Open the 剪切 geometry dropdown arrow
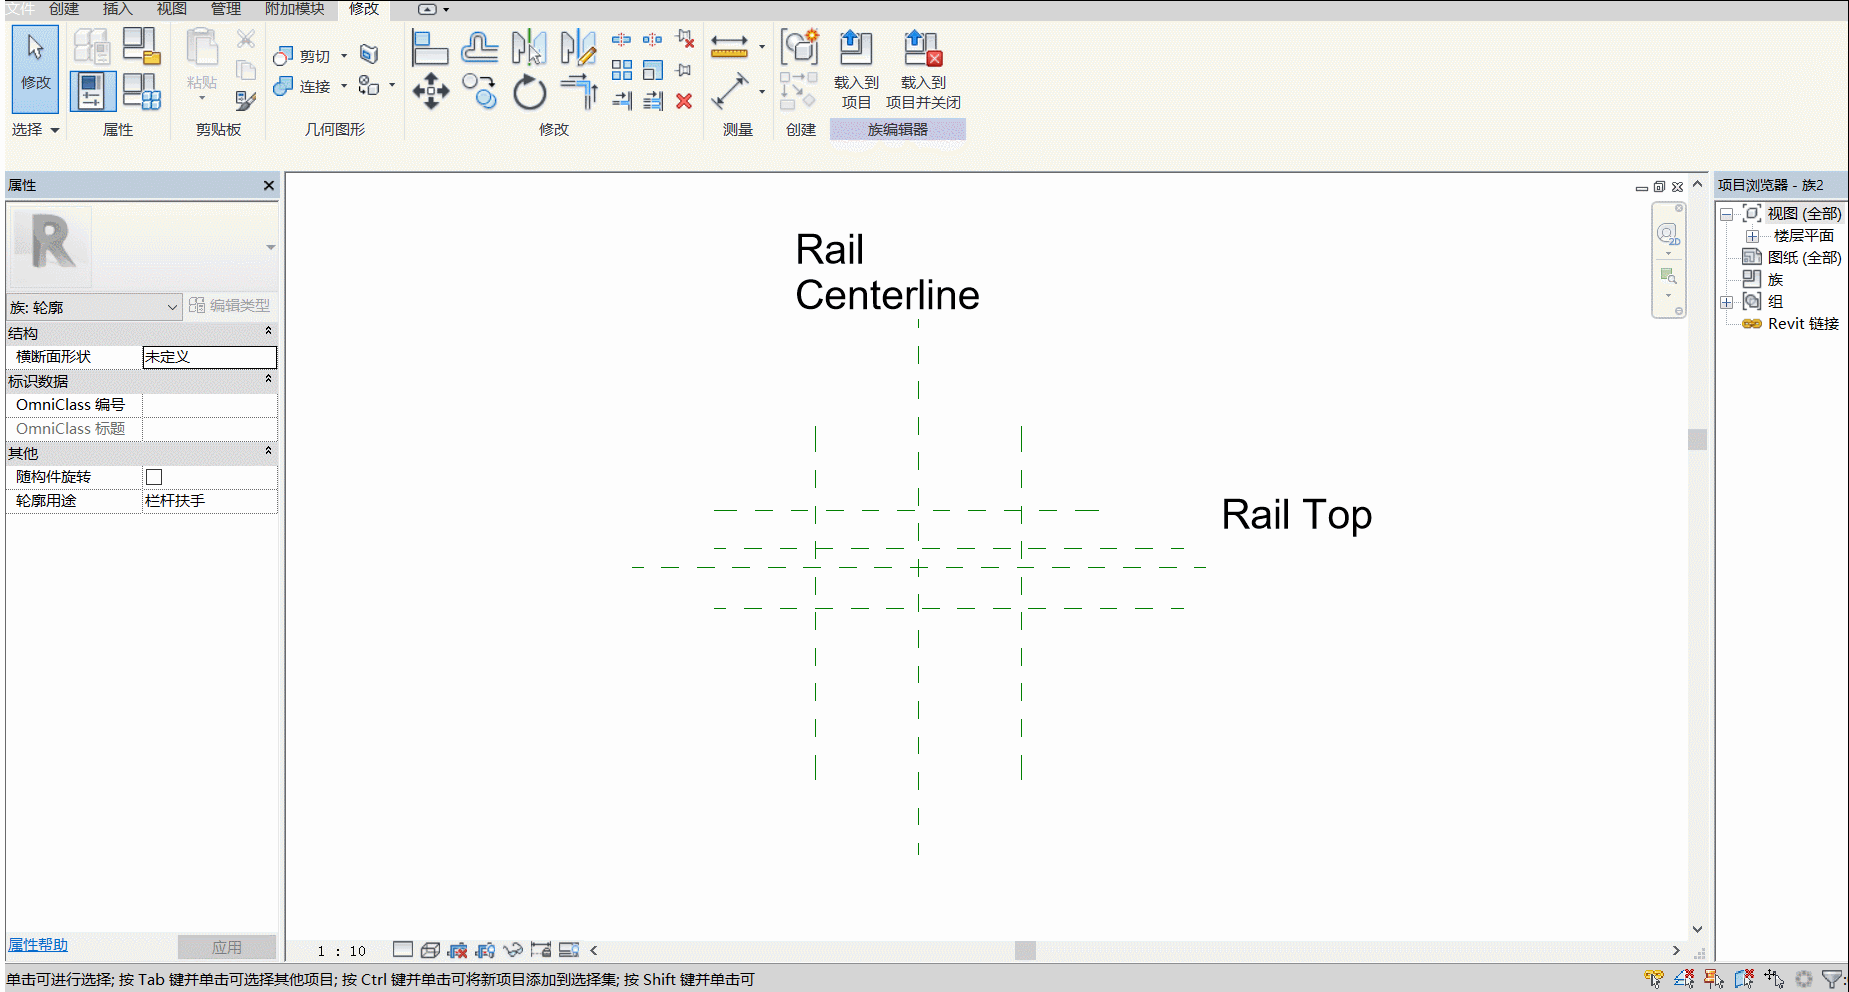Viewport: 1849px width, 992px height. pyautogui.click(x=344, y=56)
